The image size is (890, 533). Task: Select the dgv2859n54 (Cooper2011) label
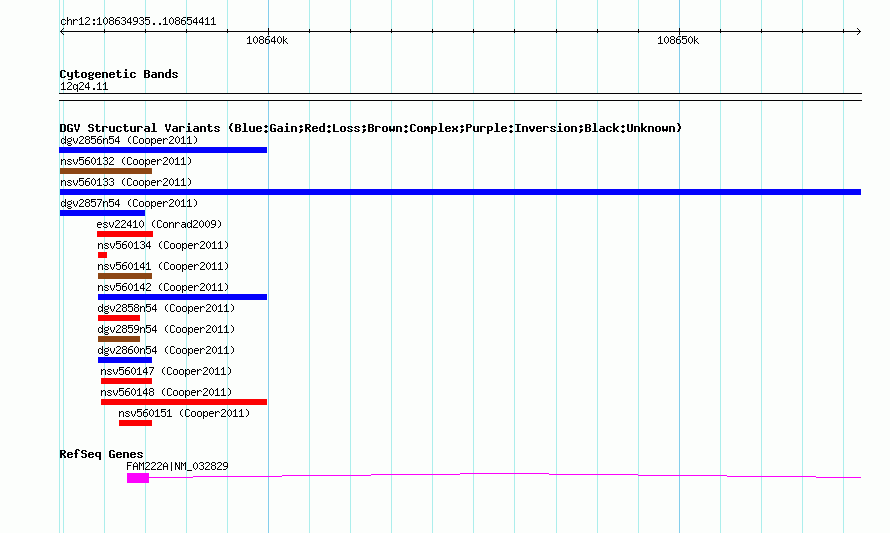pos(166,329)
